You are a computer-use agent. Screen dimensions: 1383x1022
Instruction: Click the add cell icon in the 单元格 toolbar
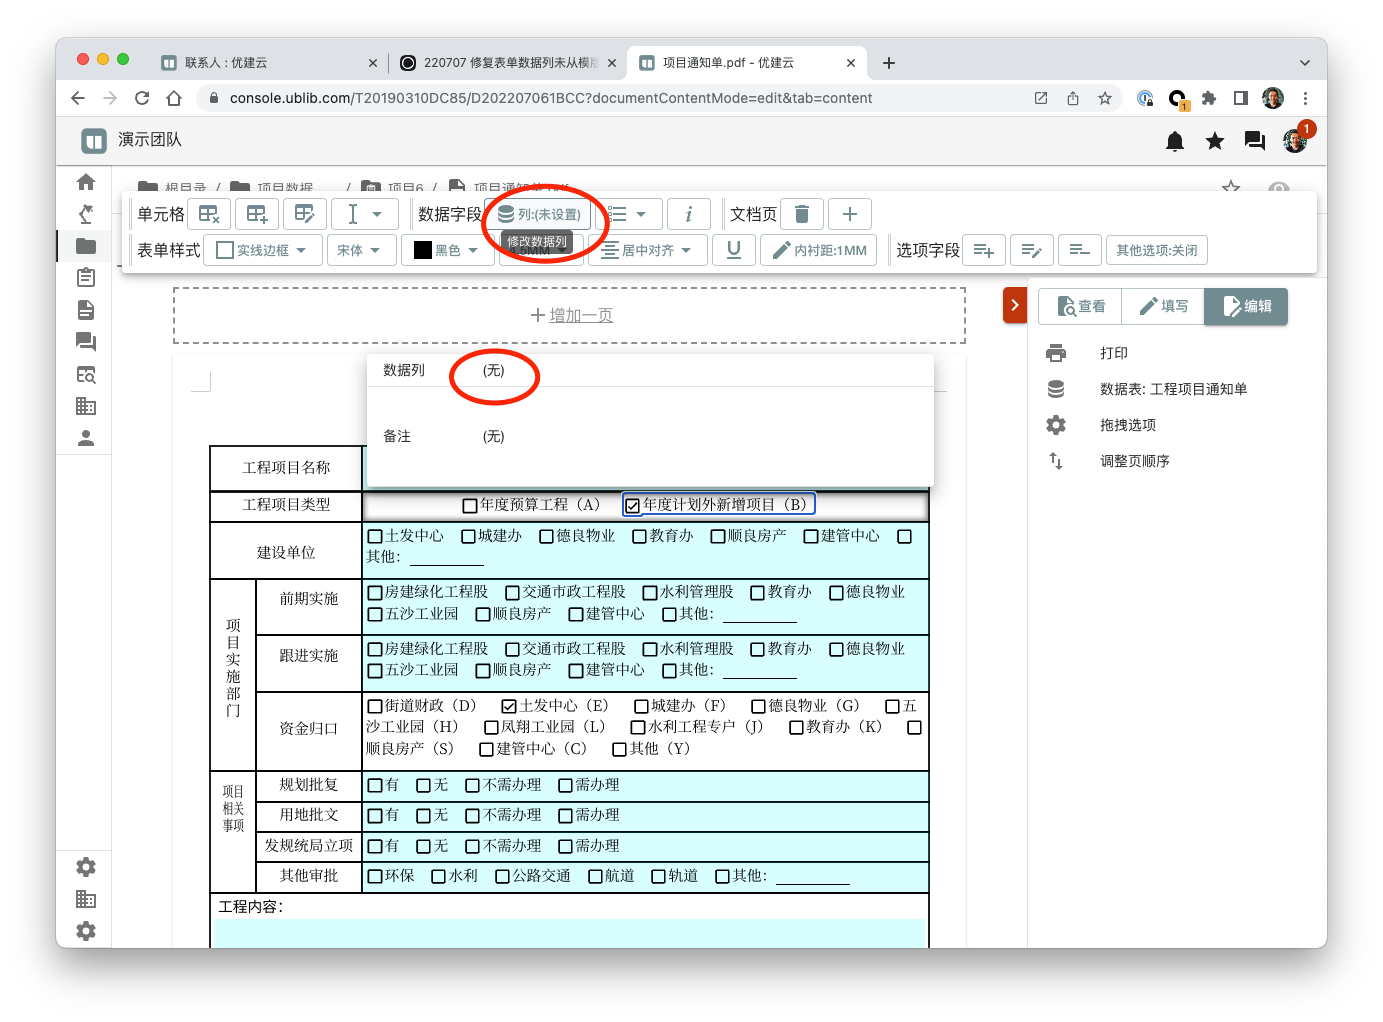click(257, 214)
